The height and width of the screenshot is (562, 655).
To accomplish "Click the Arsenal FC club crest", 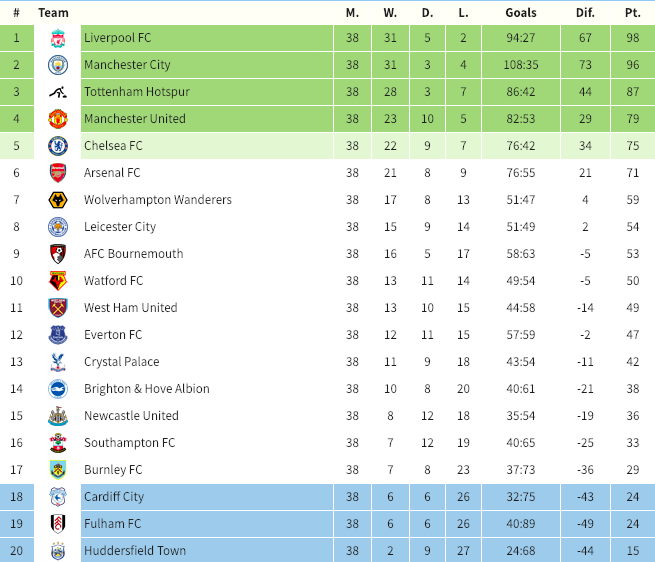I will 57,173.
